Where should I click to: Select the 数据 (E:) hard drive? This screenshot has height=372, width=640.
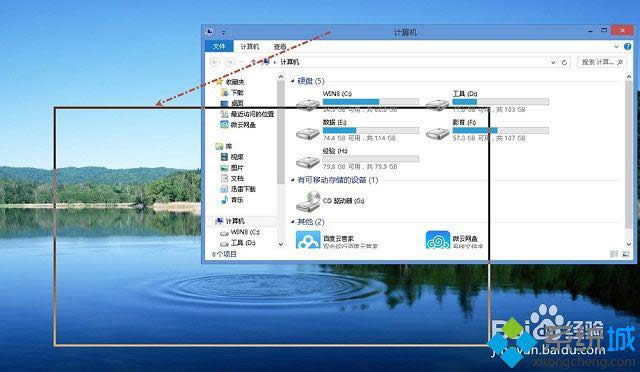[x=358, y=130]
